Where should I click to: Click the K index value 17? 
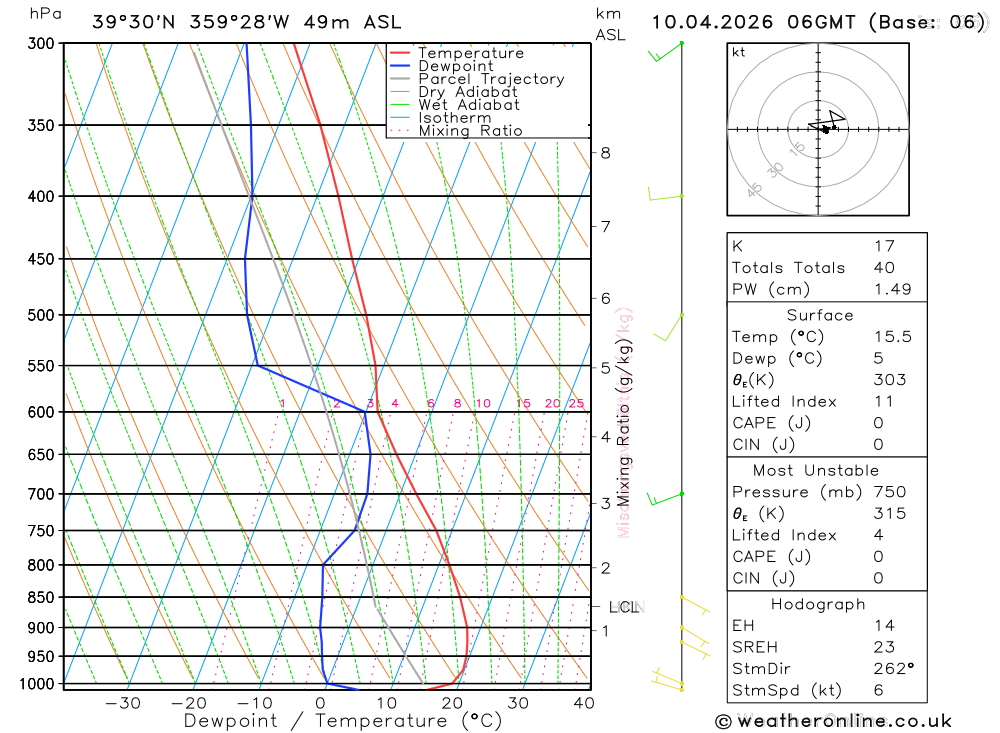[x=885, y=246]
